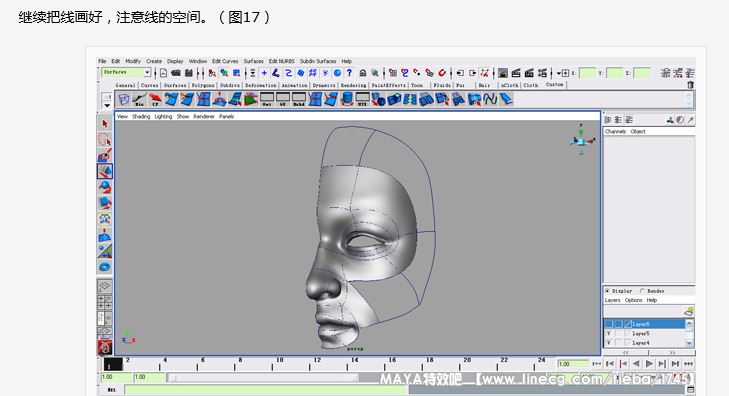Go to start of playback range
Screen dimensions: 729x396
click(x=596, y=364)
